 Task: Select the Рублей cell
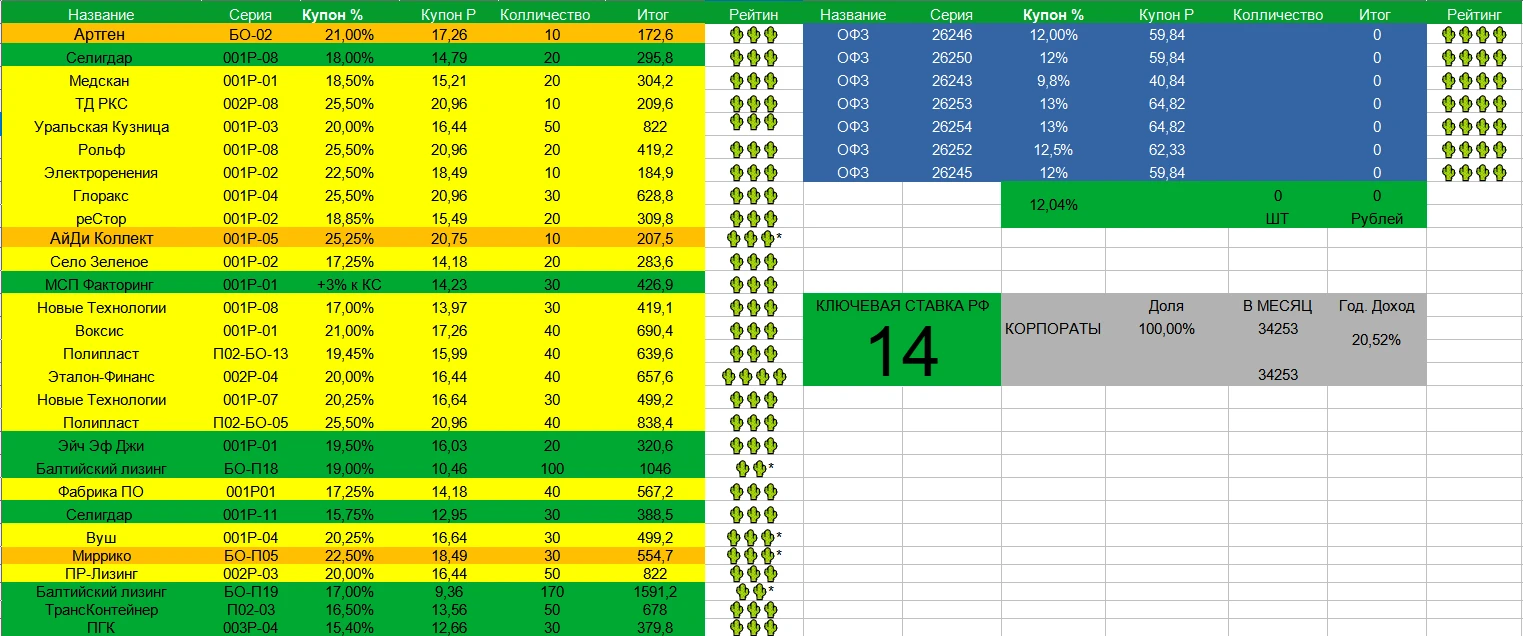(1377, 218)
